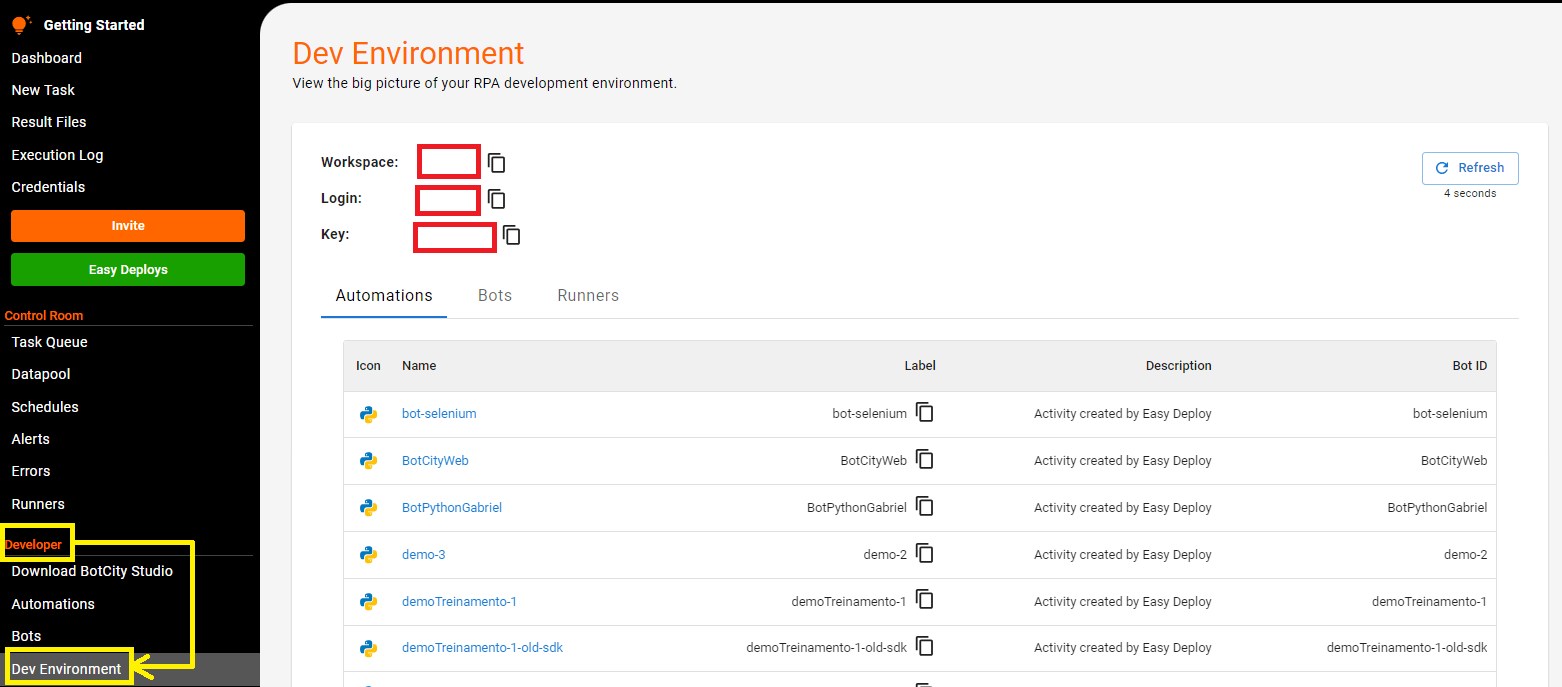Copy the demo-2 label
This screenshot has height=687, width=1562.
pos(925,554)
